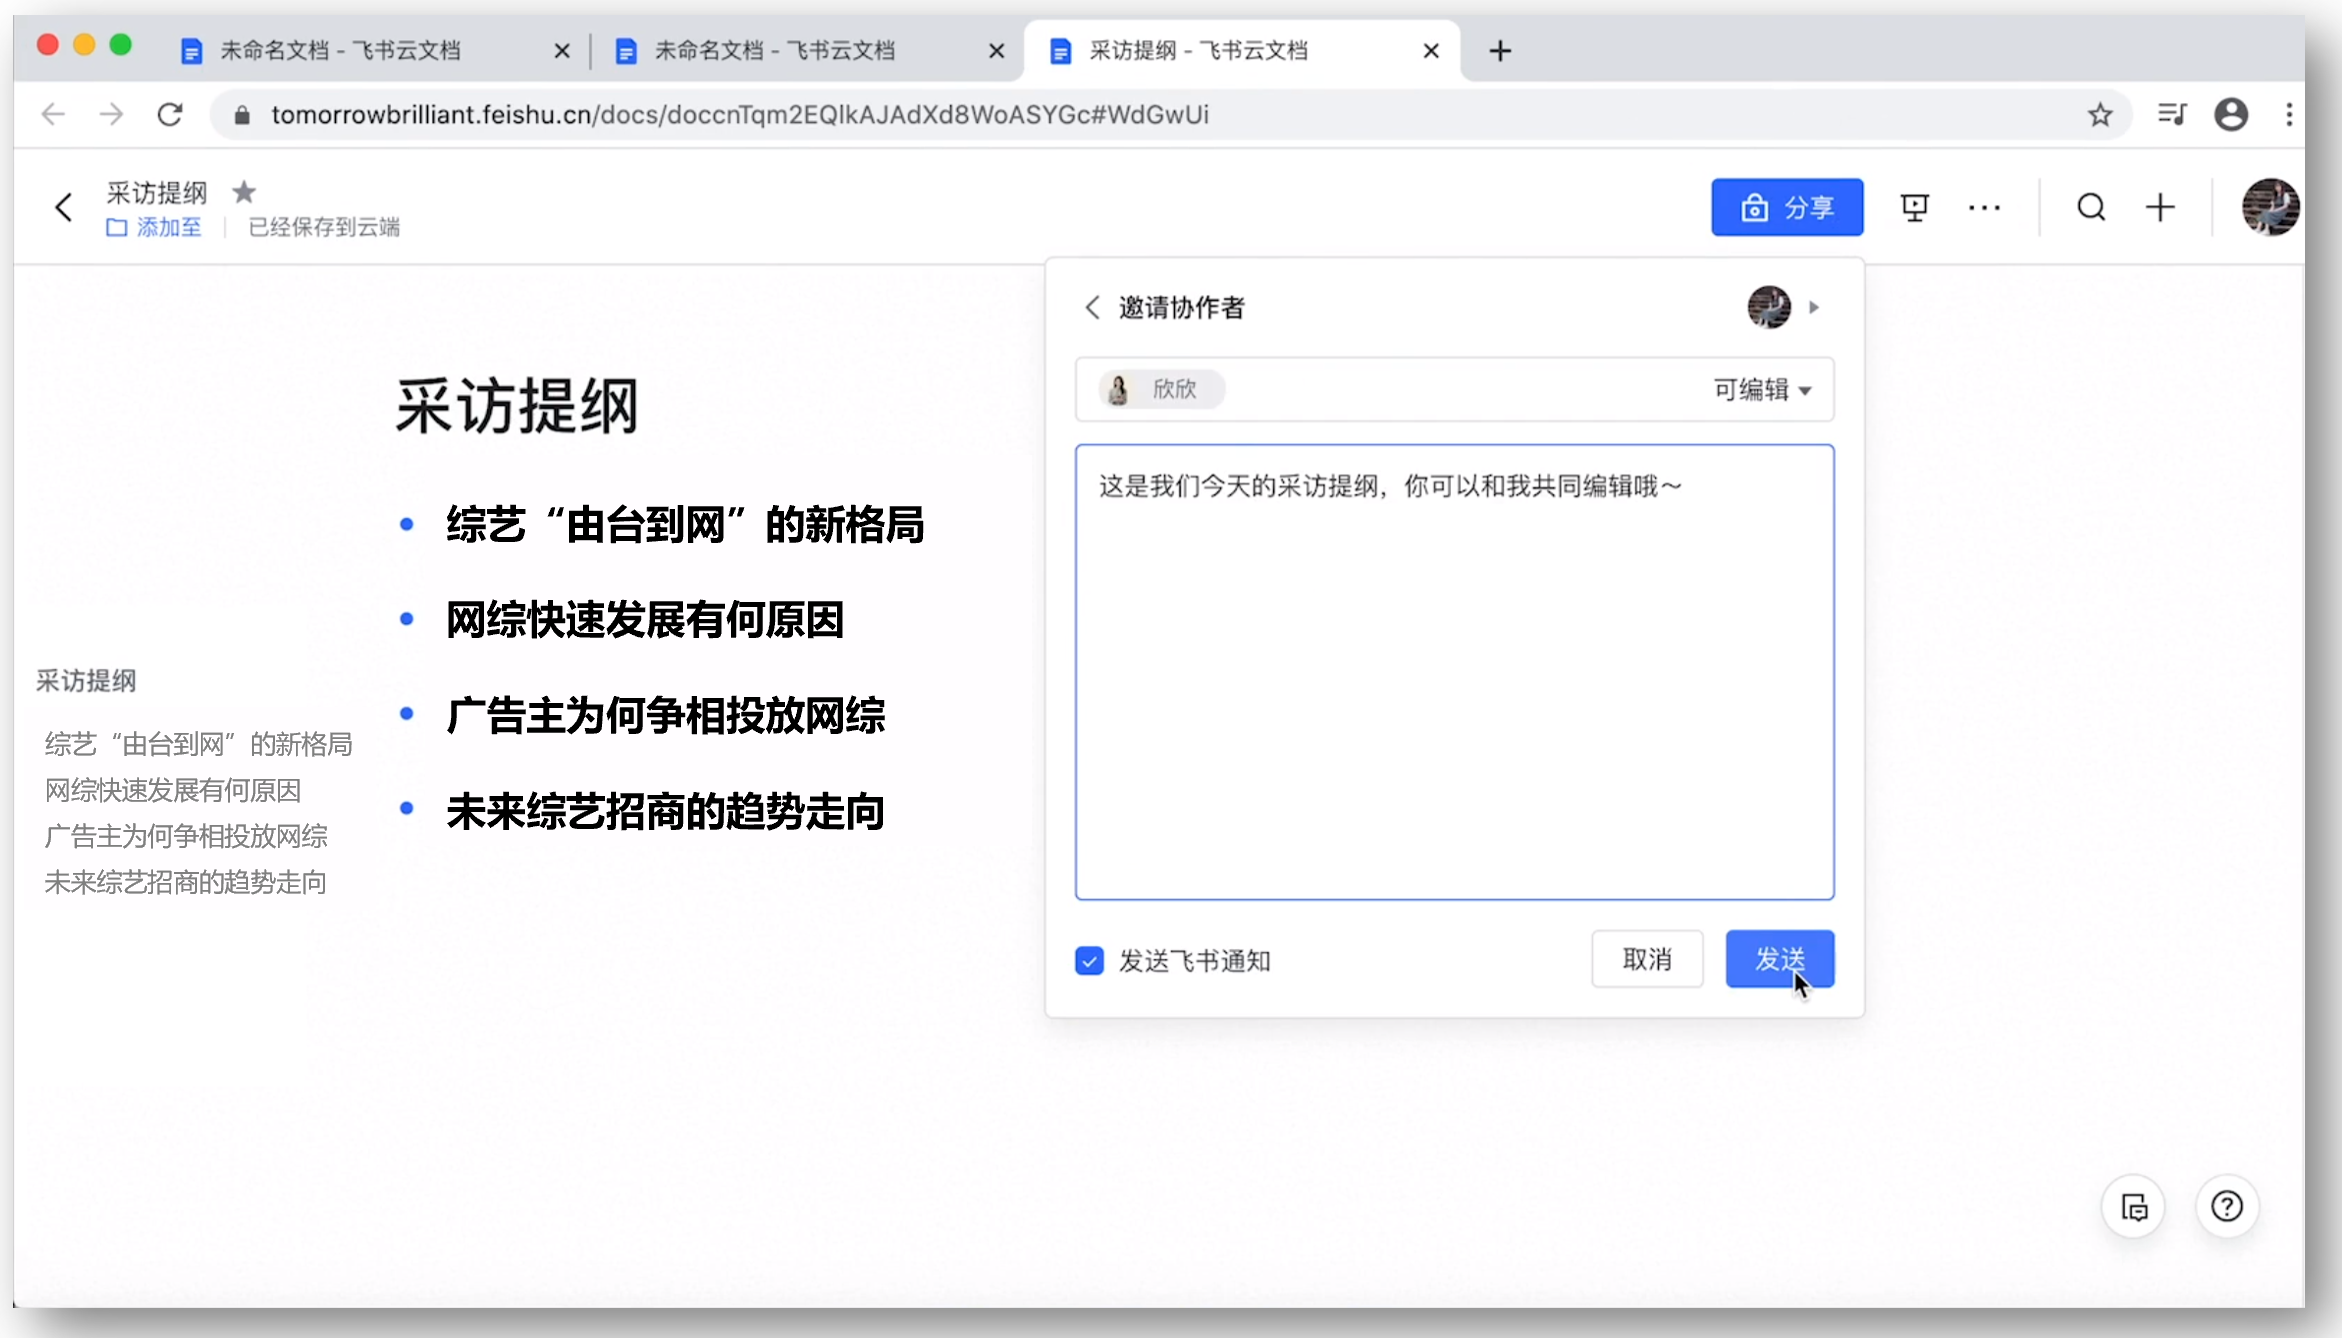Open the 可编辑 permission dropdown
The height and width of the screenshot is (1338, 2342).
(1762, 389)
